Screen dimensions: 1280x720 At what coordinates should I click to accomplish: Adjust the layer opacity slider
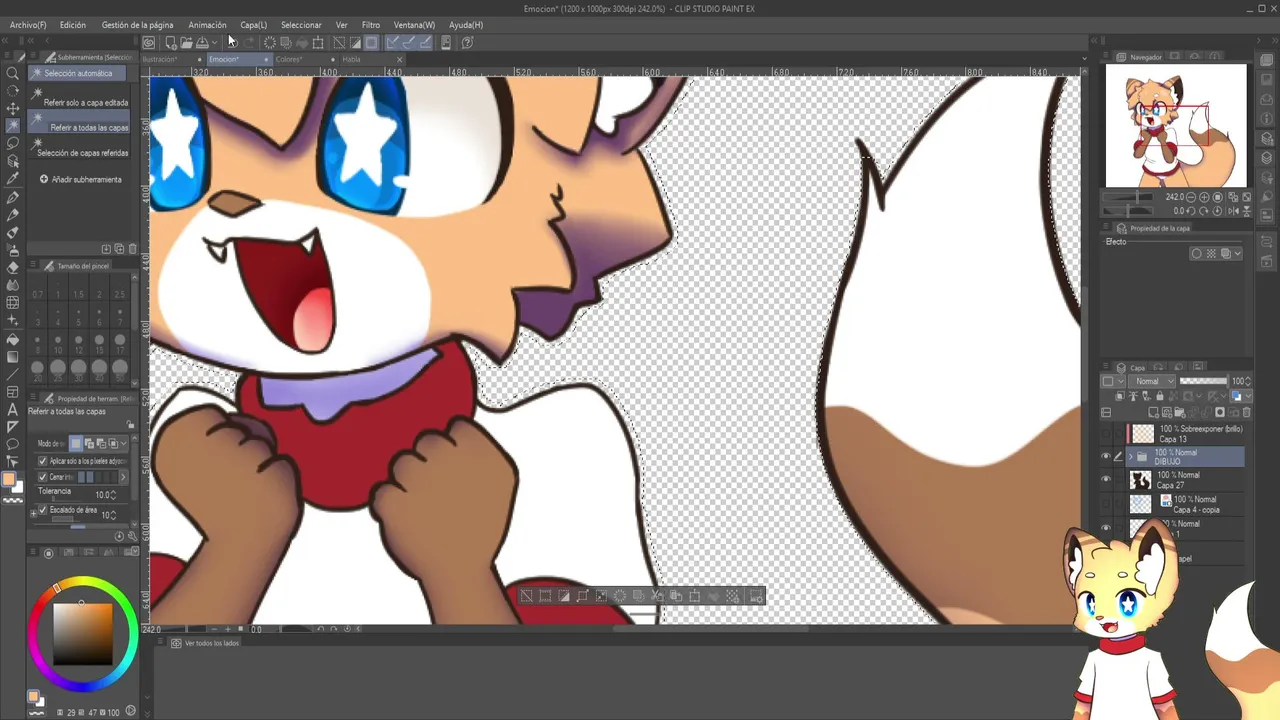click(1204, 381)
